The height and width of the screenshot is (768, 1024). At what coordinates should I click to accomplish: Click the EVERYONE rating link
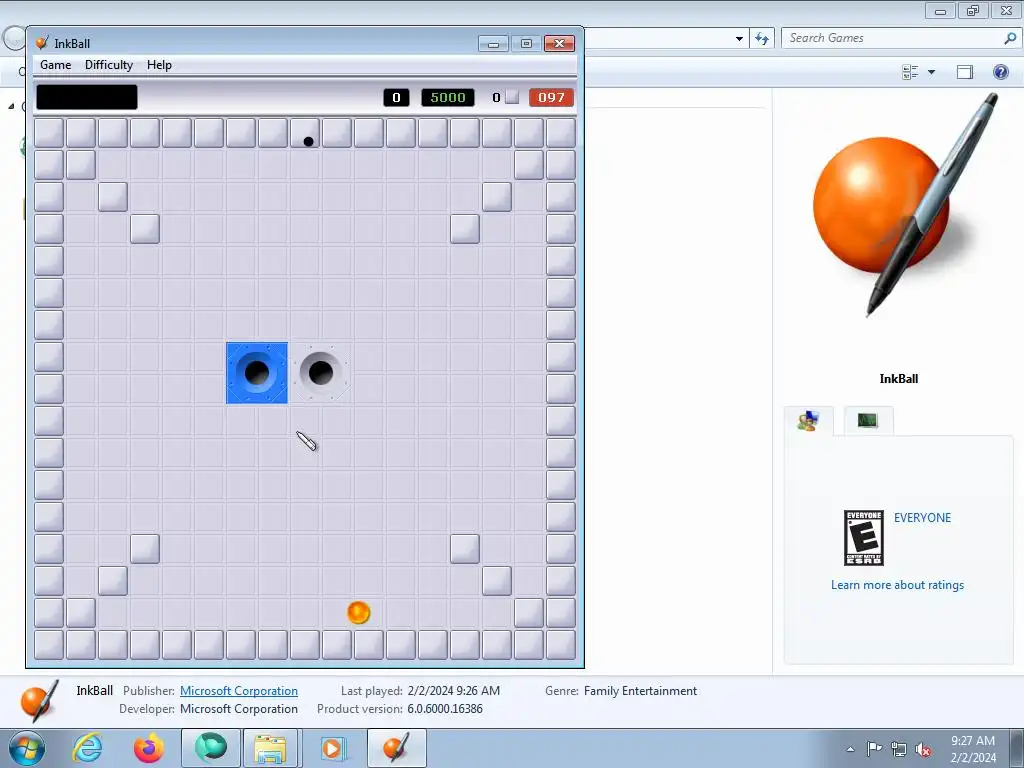tap(922, 518)
